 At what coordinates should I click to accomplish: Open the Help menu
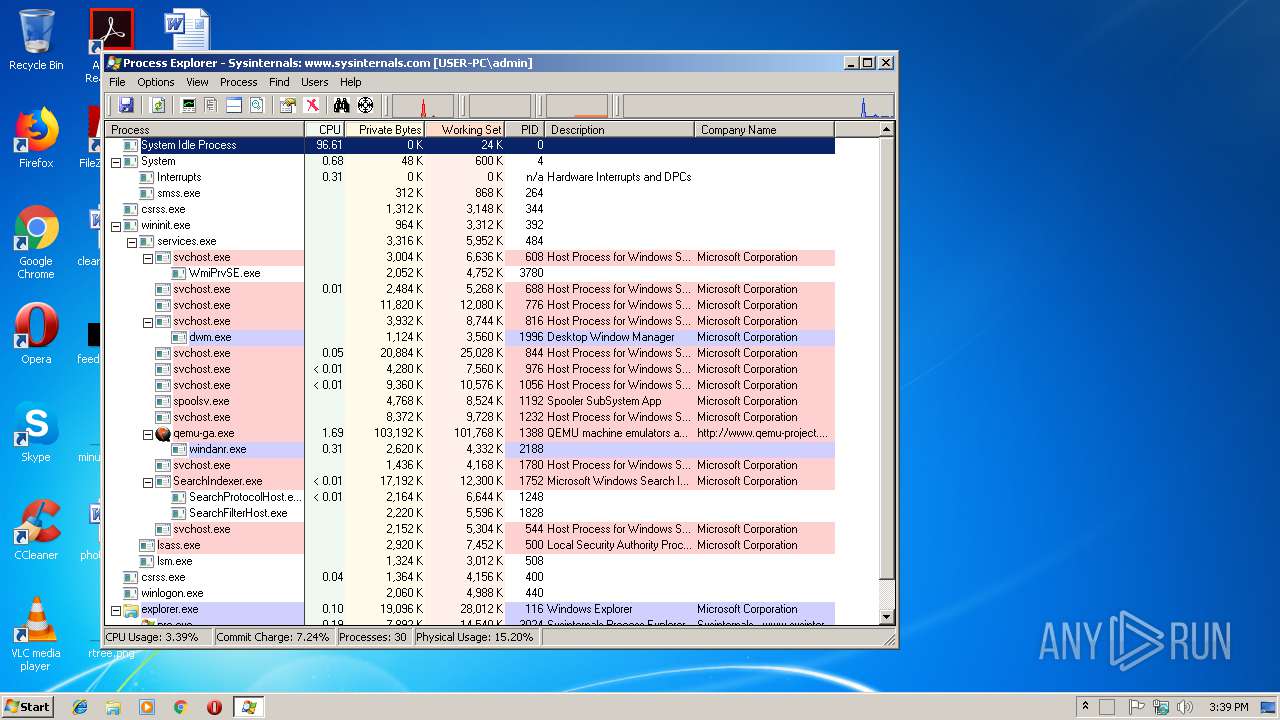click(x=351, y=82)
